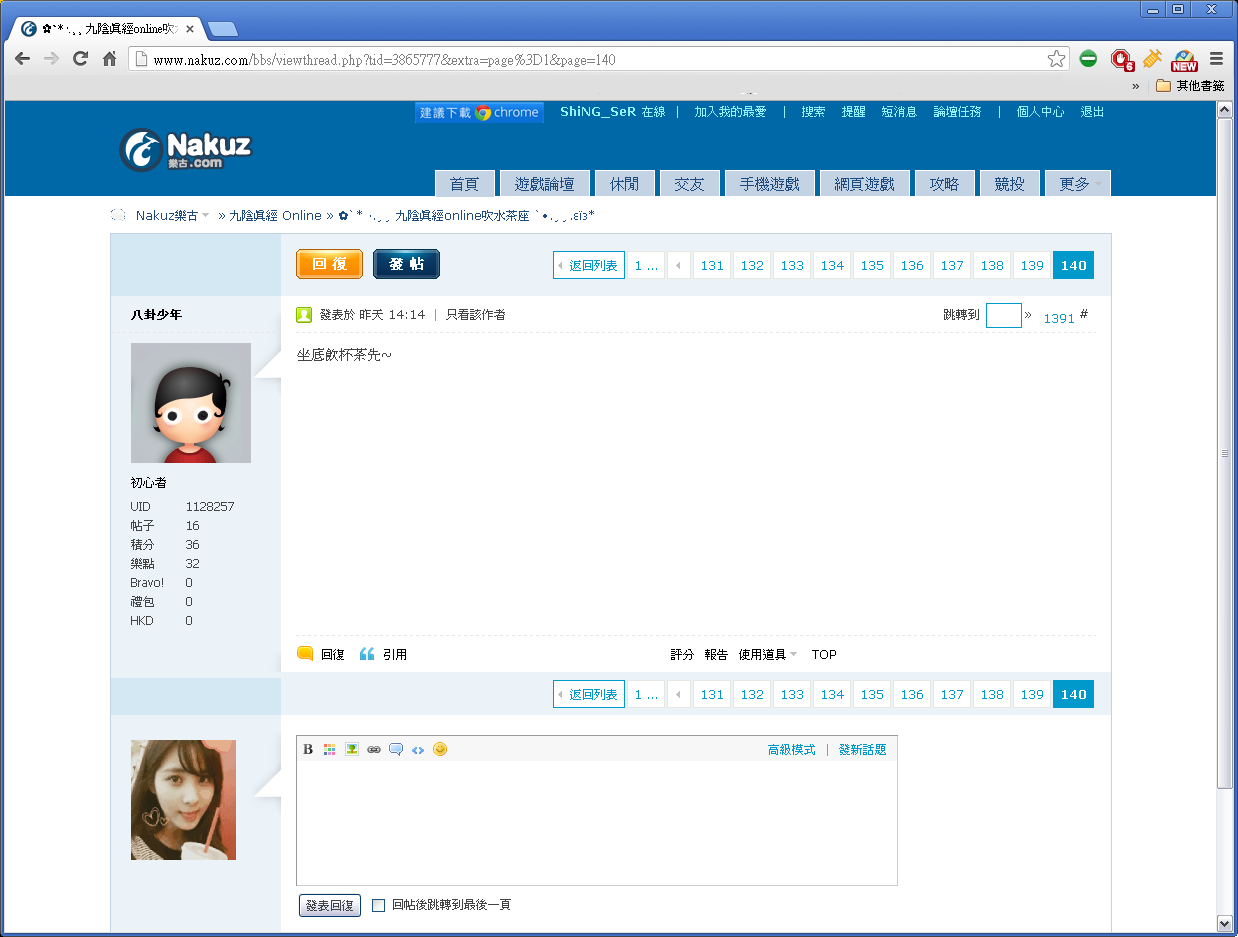
Task: Check 回帖後跳轉到最後一頁 checkbox
Action: click(x=378, y=905)
